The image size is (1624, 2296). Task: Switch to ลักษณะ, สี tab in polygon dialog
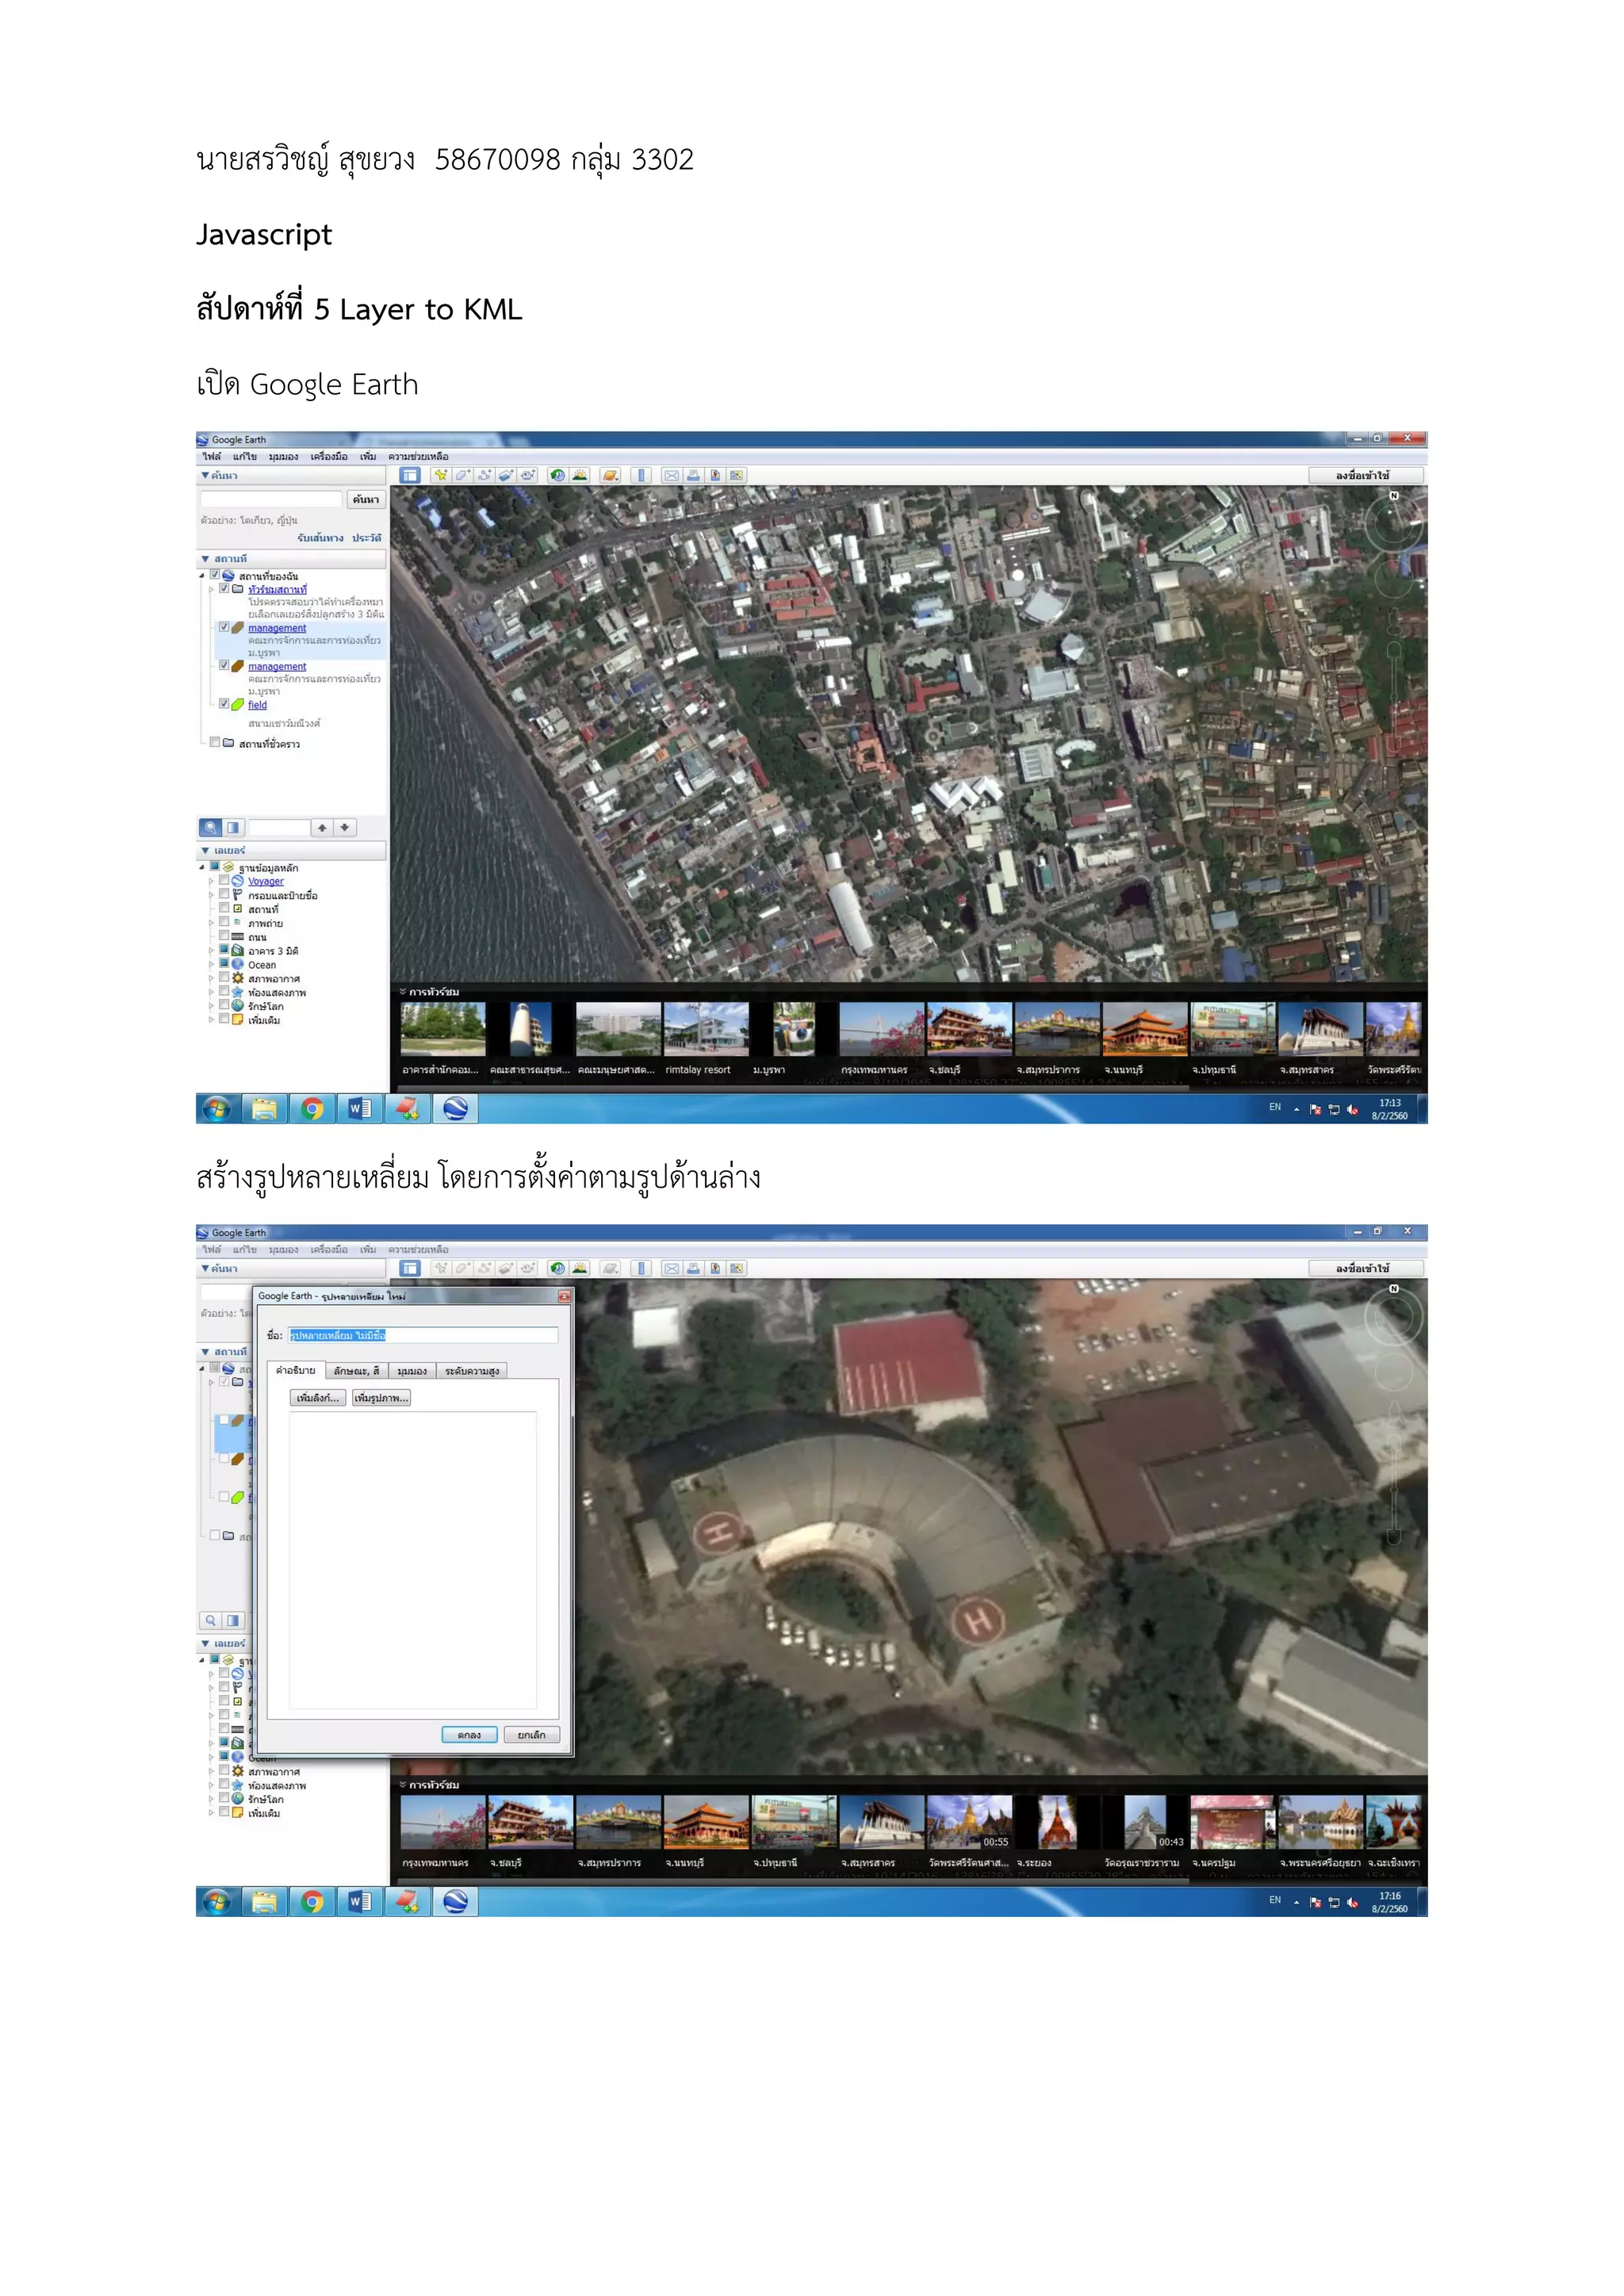point(356,1371)
